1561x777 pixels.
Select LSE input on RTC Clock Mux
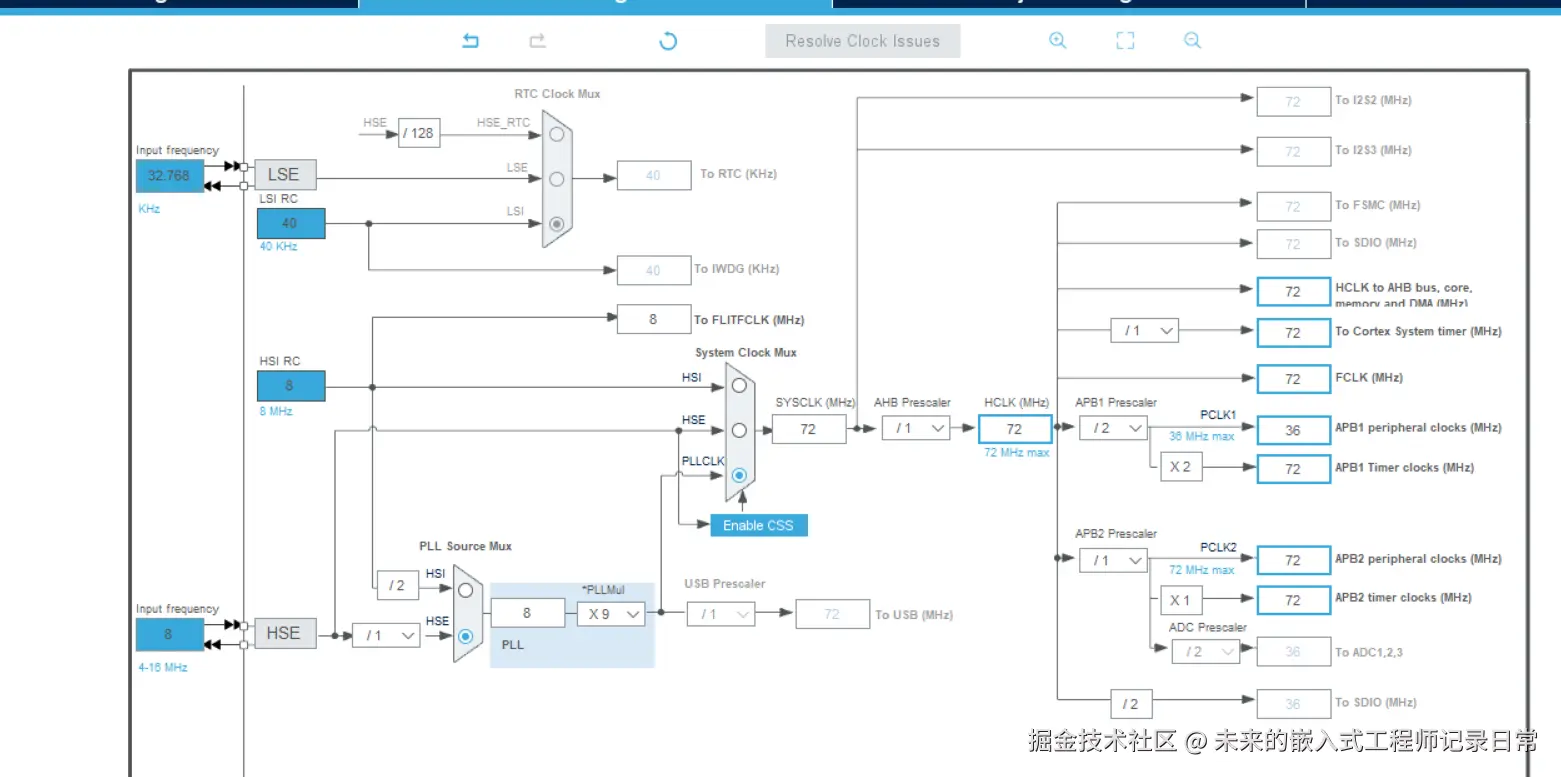(556, 179)
